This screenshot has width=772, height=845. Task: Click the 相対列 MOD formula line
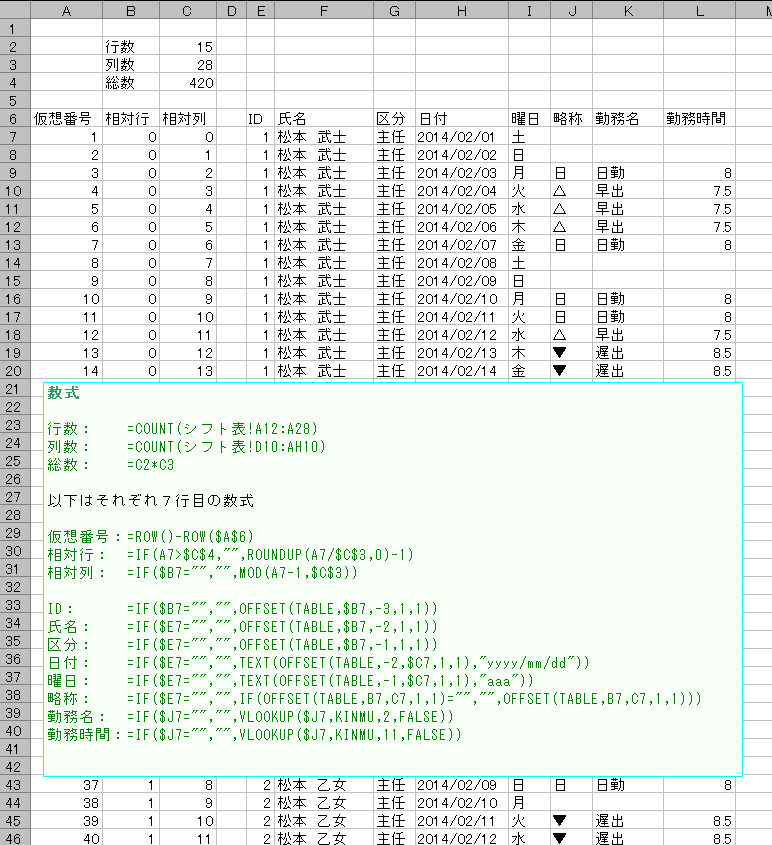tap(203, 573)
